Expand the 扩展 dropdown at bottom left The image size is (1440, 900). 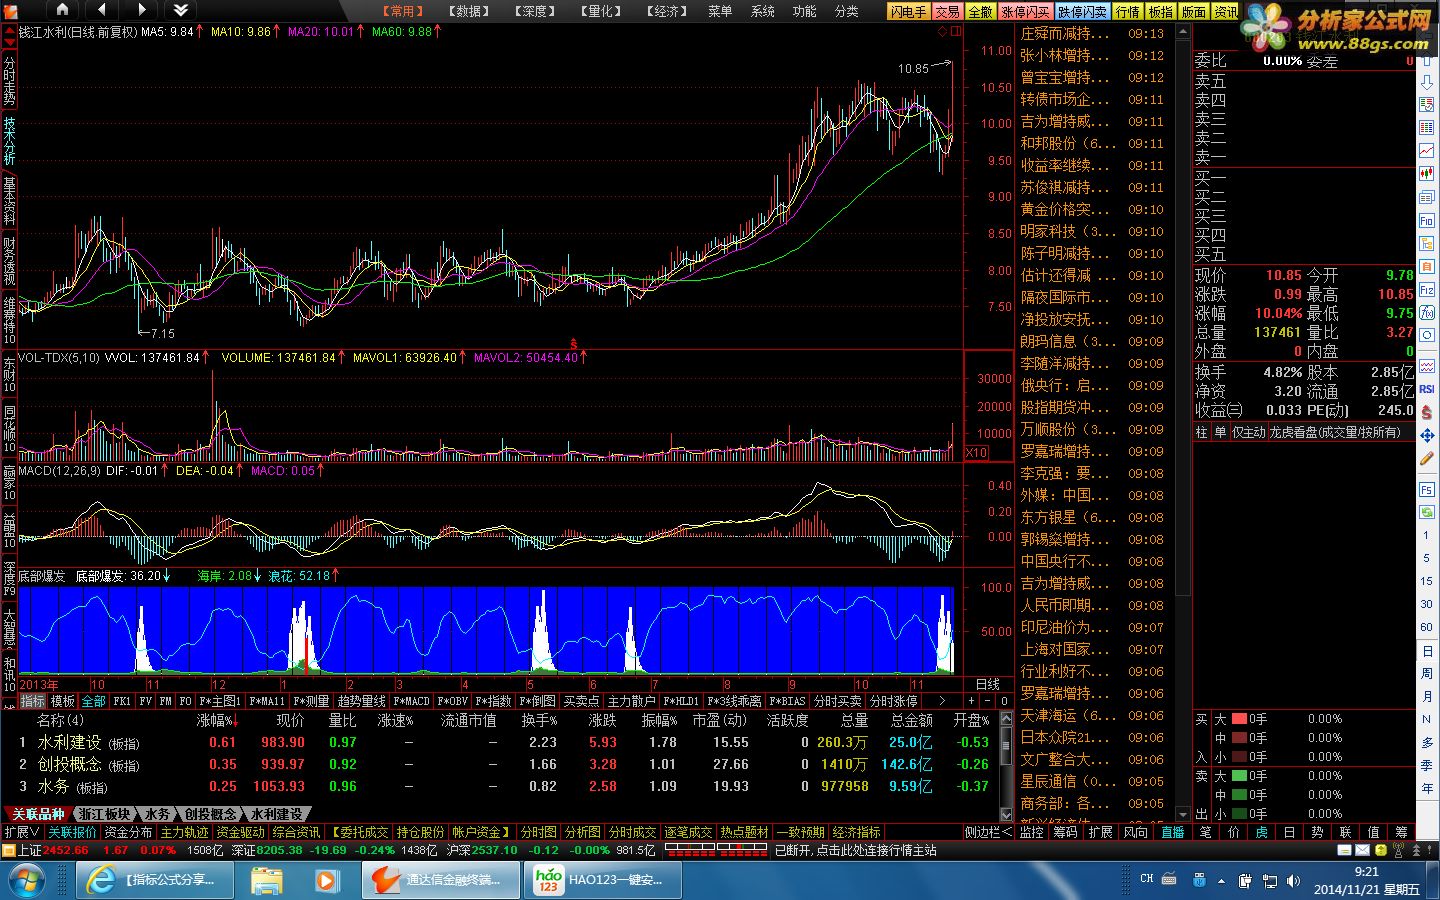pos(21,832)
